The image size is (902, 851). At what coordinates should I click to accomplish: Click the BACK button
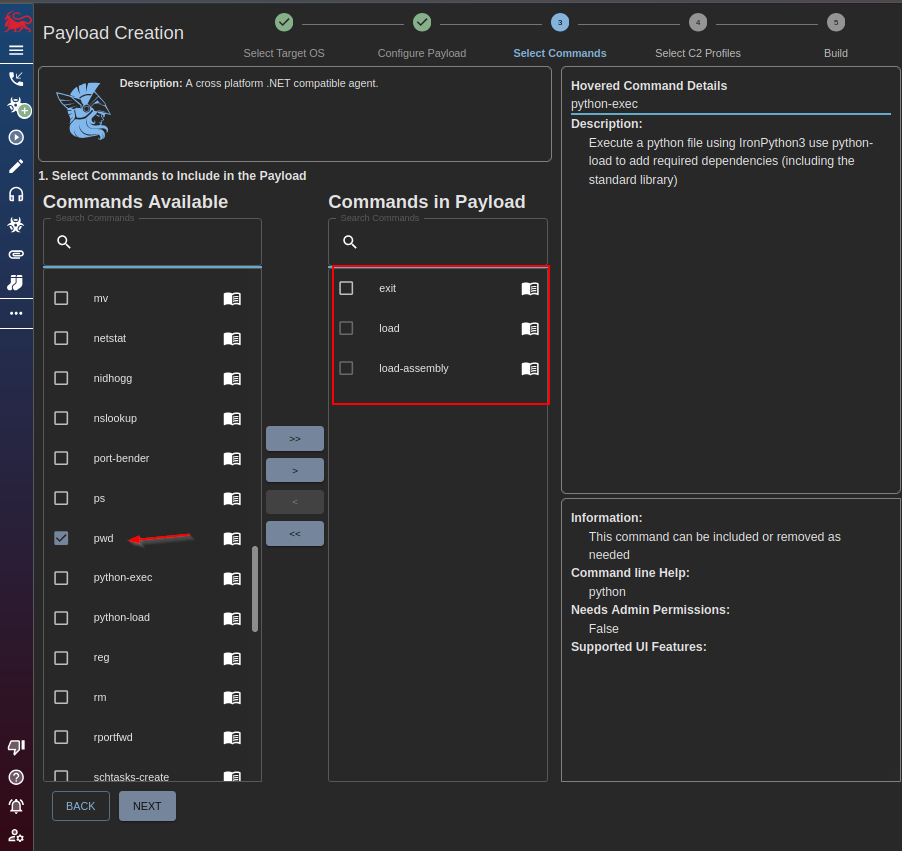point(81,806)
